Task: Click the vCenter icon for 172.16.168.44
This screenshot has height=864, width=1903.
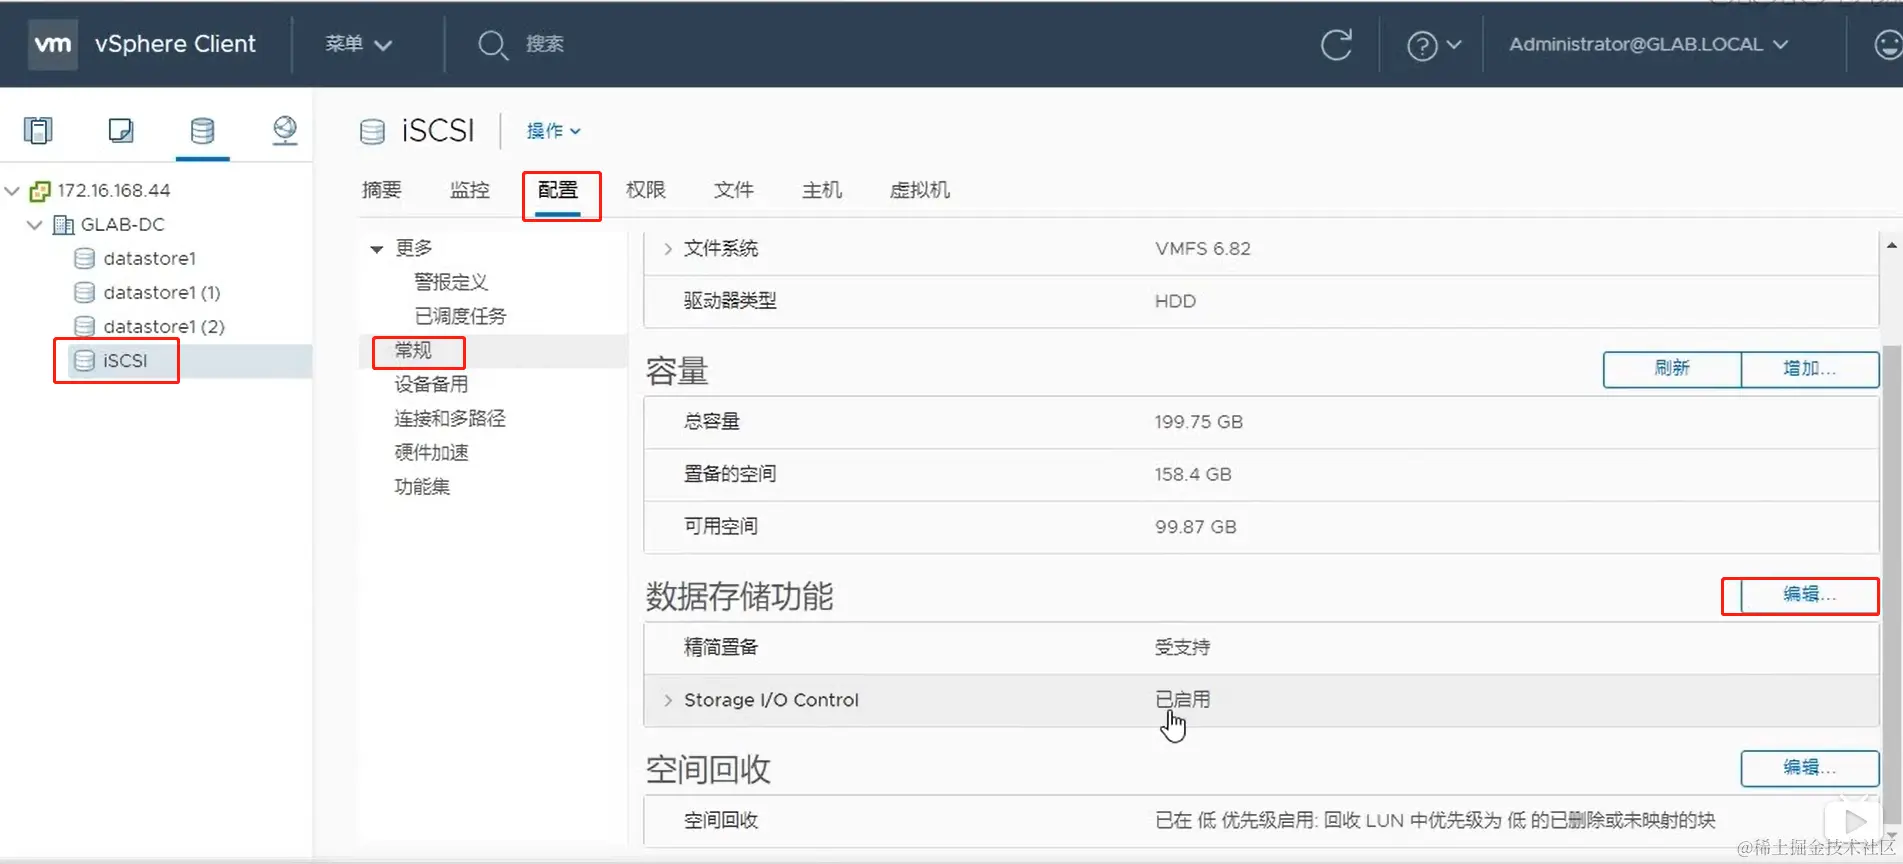Action: point(40,191)
